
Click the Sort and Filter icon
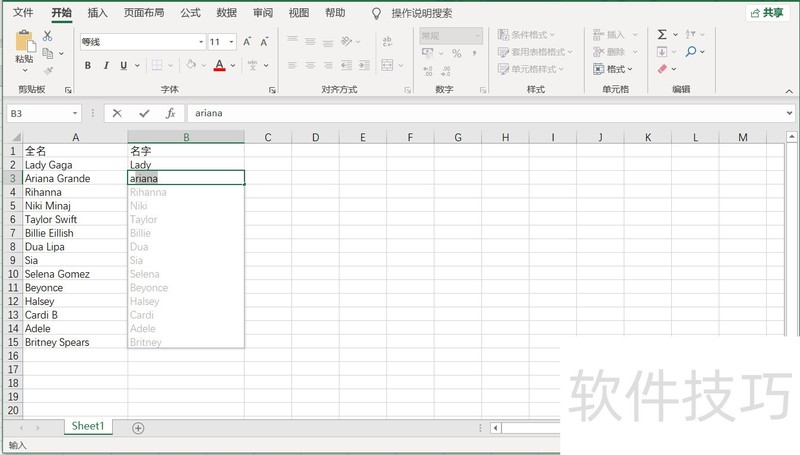690,34
